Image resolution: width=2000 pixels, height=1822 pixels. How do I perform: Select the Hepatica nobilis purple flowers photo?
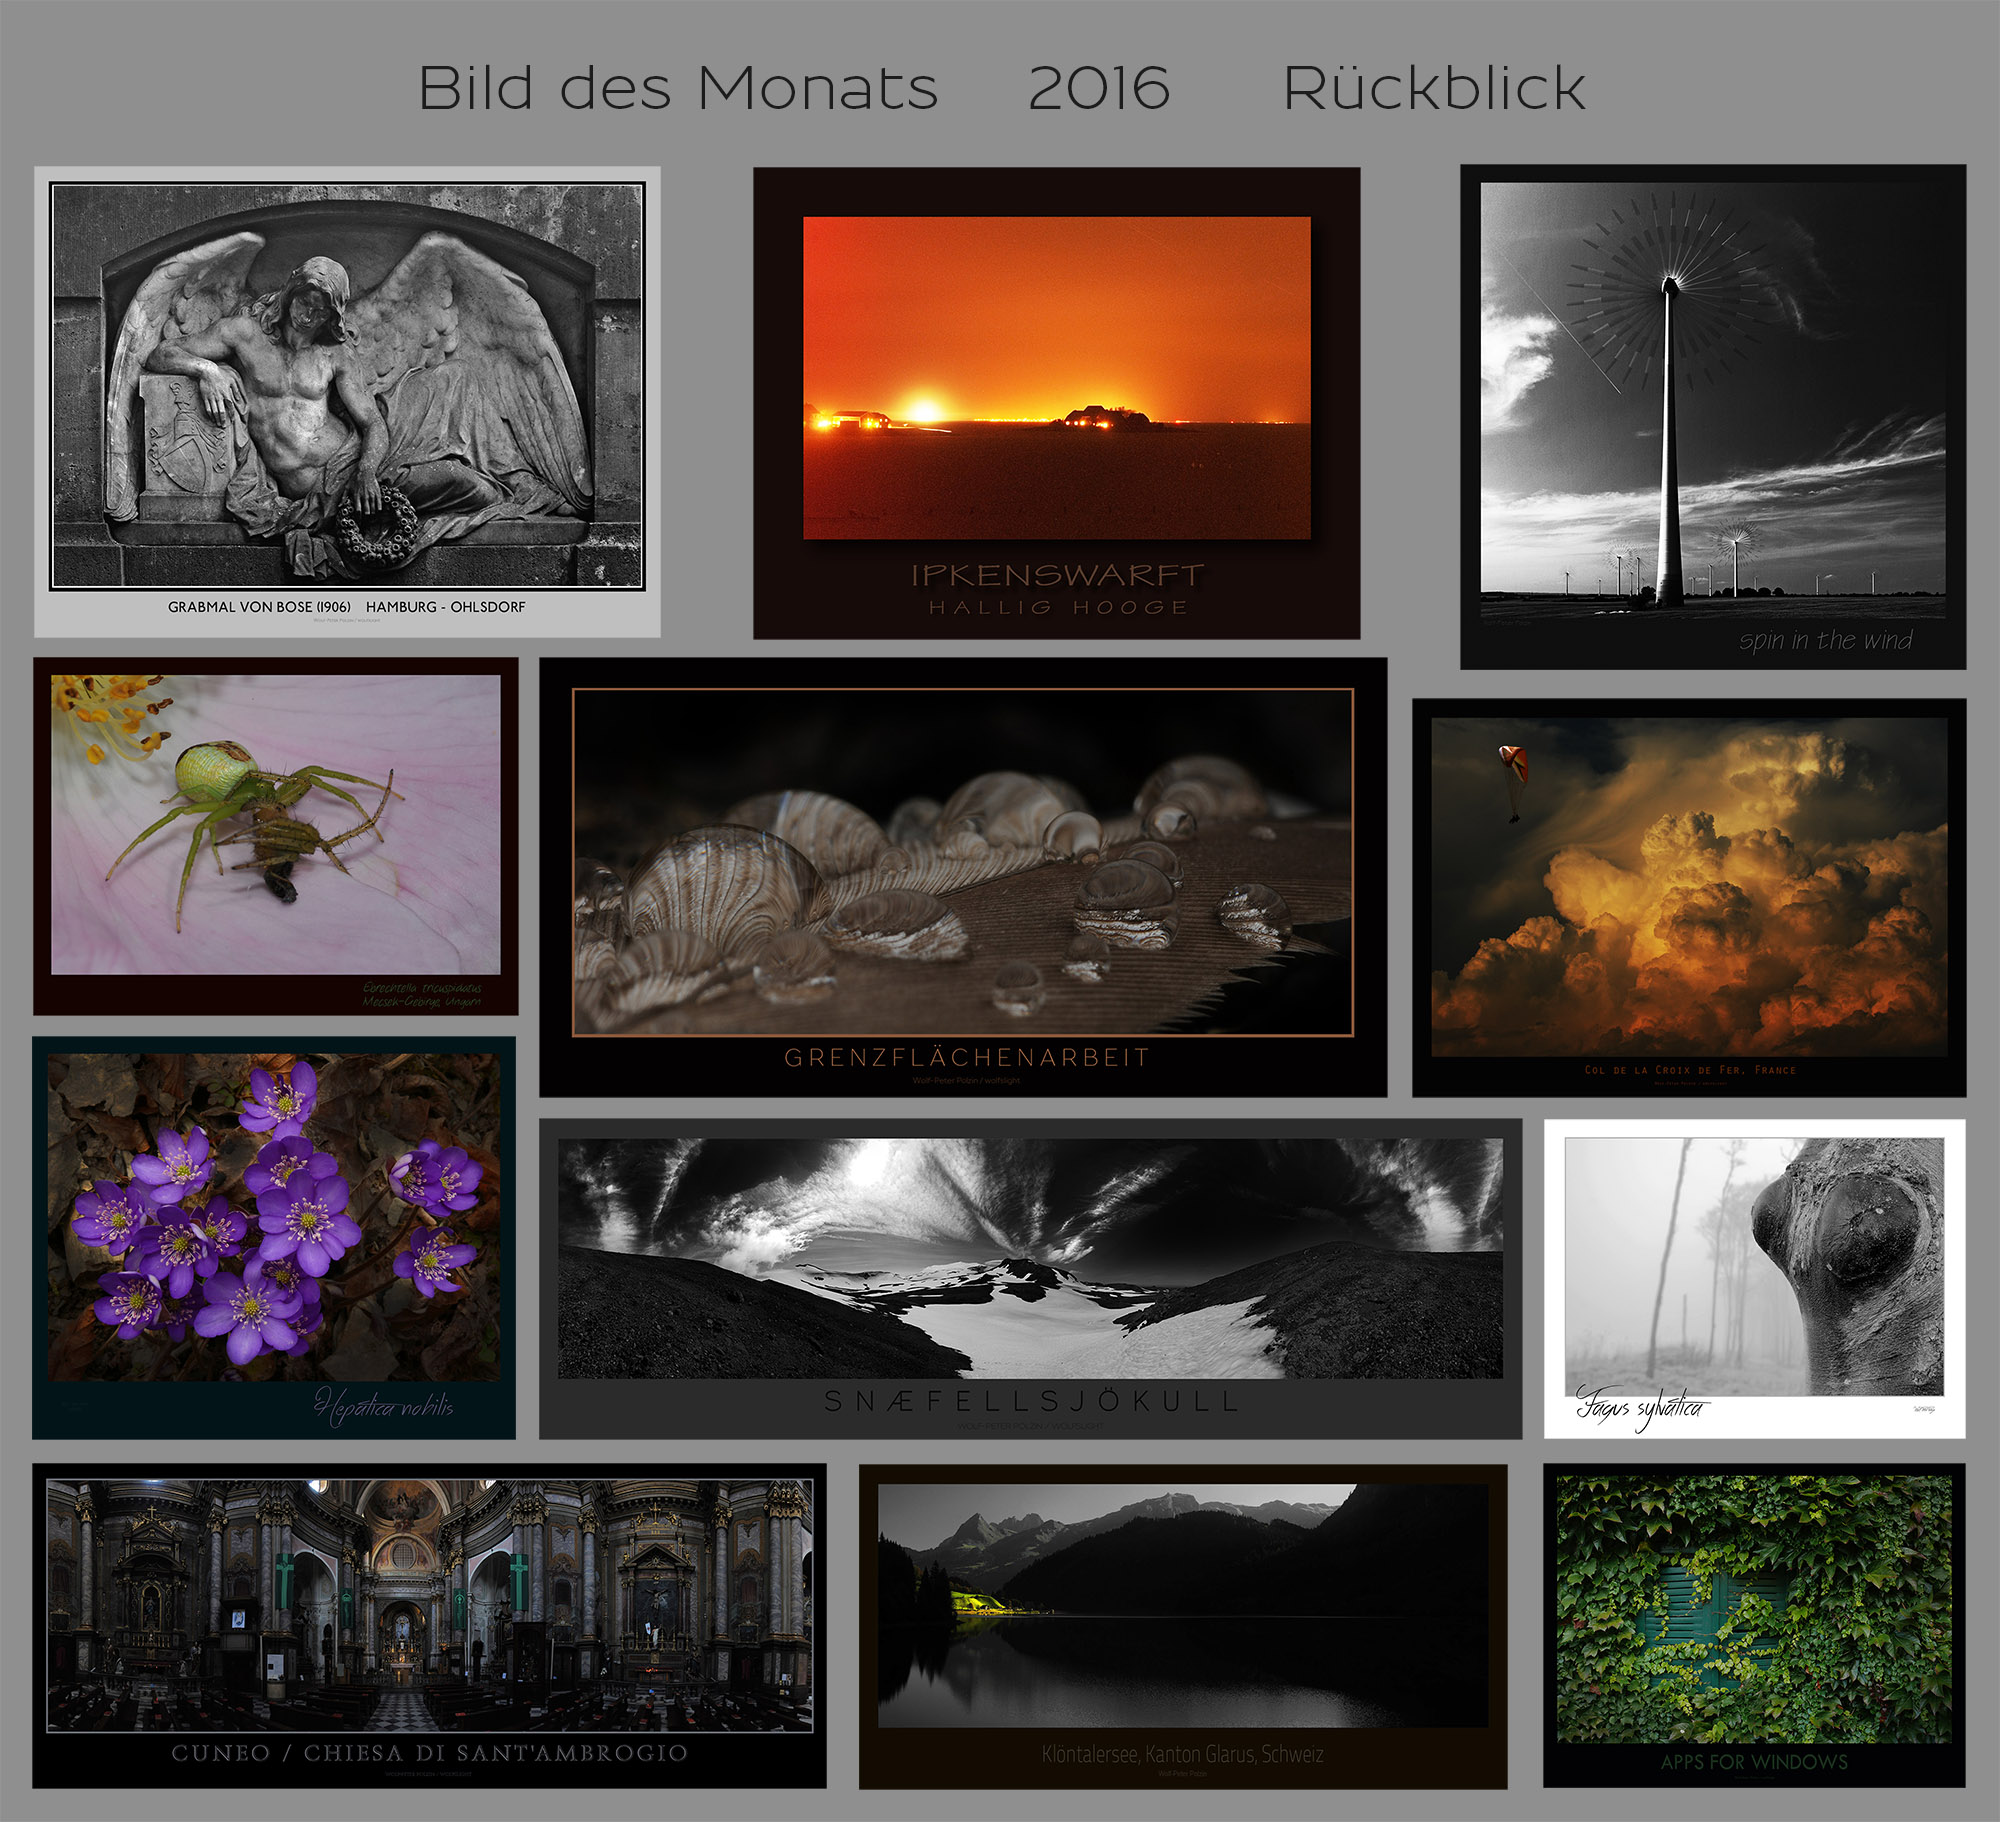(x=273, y=1216)
